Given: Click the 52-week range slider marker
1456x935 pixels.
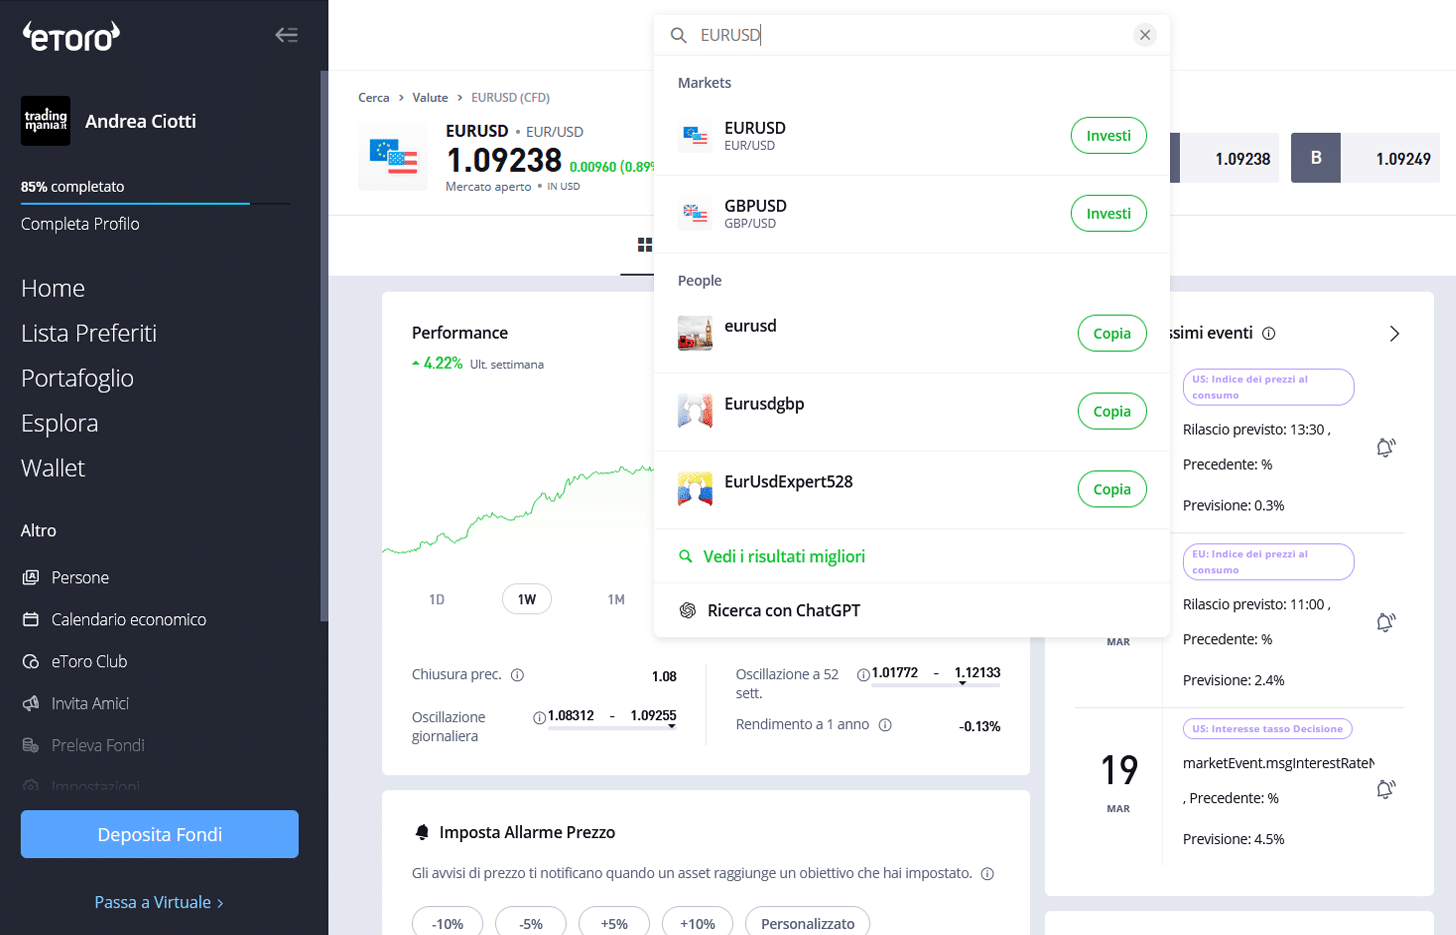Looking at the screenshot, I should pos(962,684).
